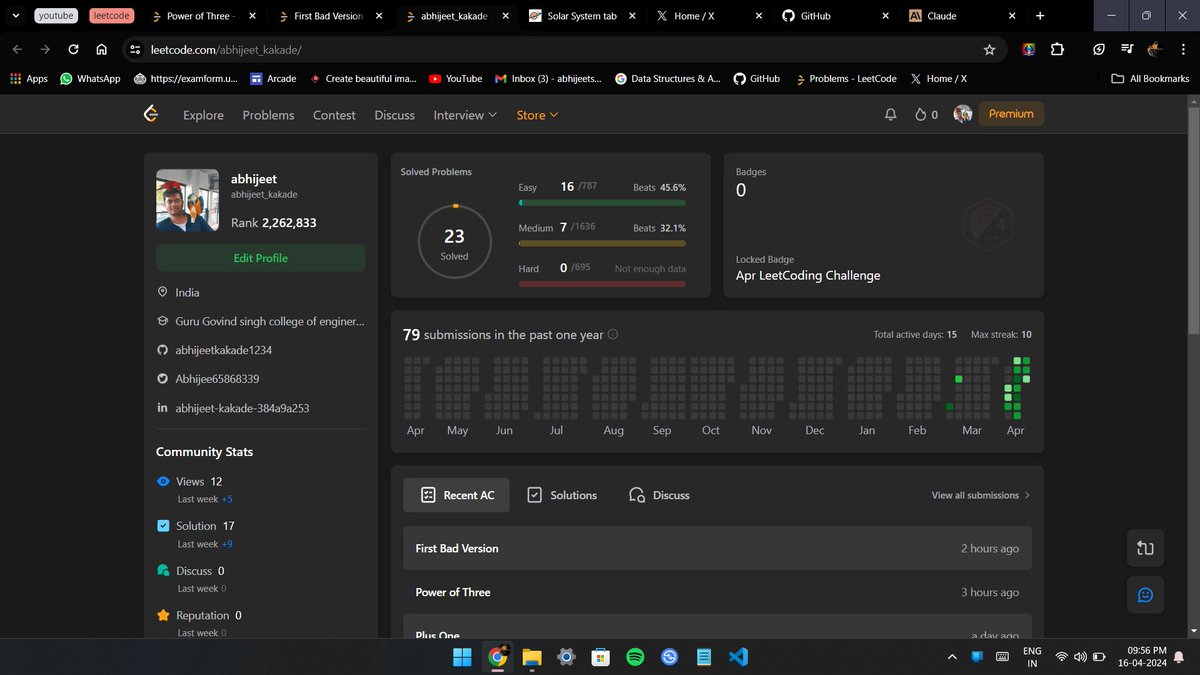
Task: Go back to the previous page
Action: click(18, 49)
